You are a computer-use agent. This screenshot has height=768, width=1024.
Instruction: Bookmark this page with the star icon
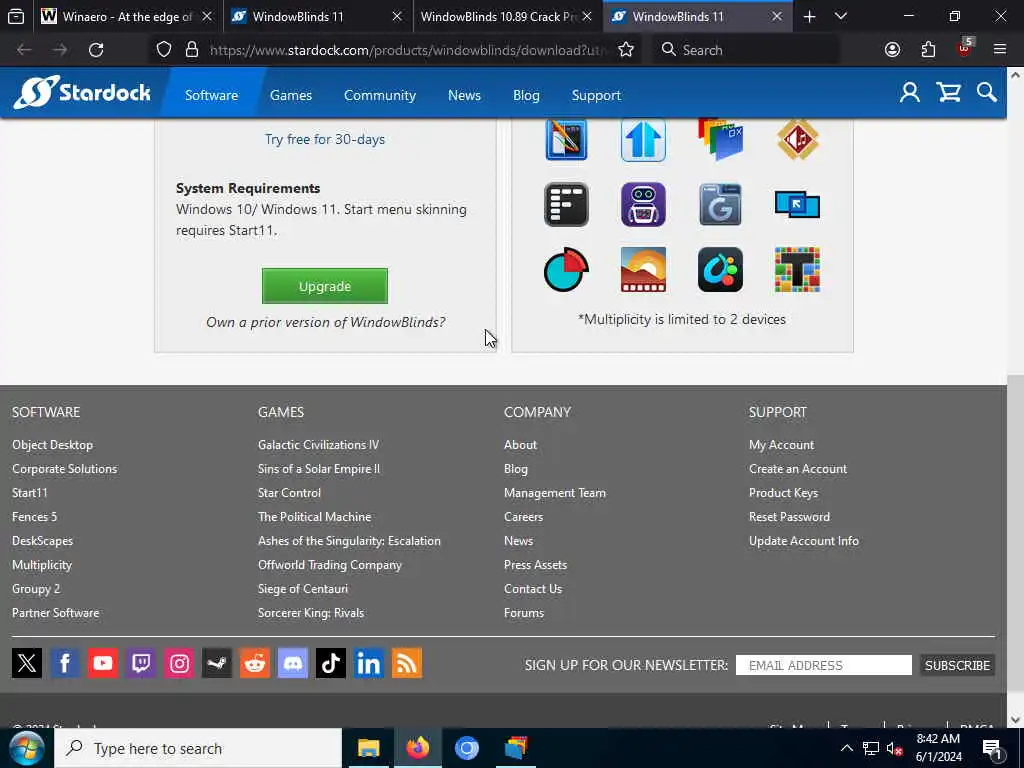point(626,50)
